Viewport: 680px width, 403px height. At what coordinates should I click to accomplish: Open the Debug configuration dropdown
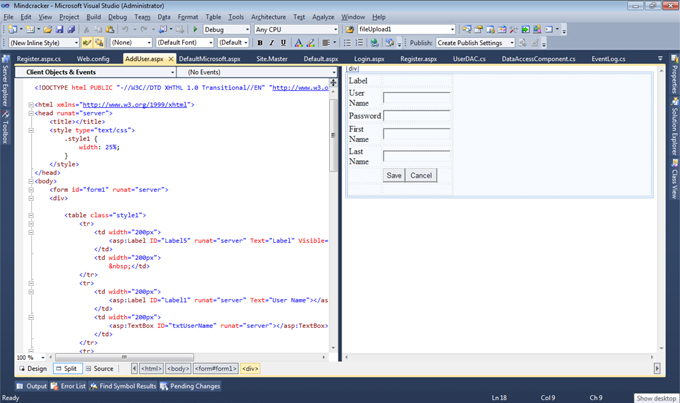point(226,30)
